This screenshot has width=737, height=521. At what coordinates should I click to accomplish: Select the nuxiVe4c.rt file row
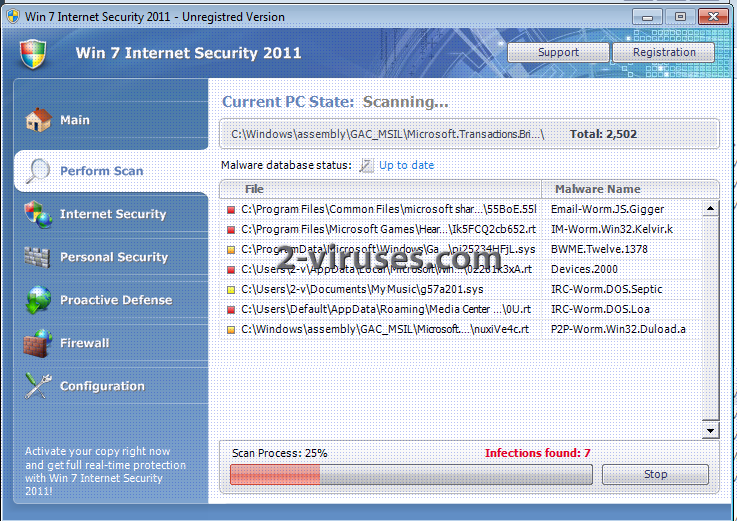(385, 329)
